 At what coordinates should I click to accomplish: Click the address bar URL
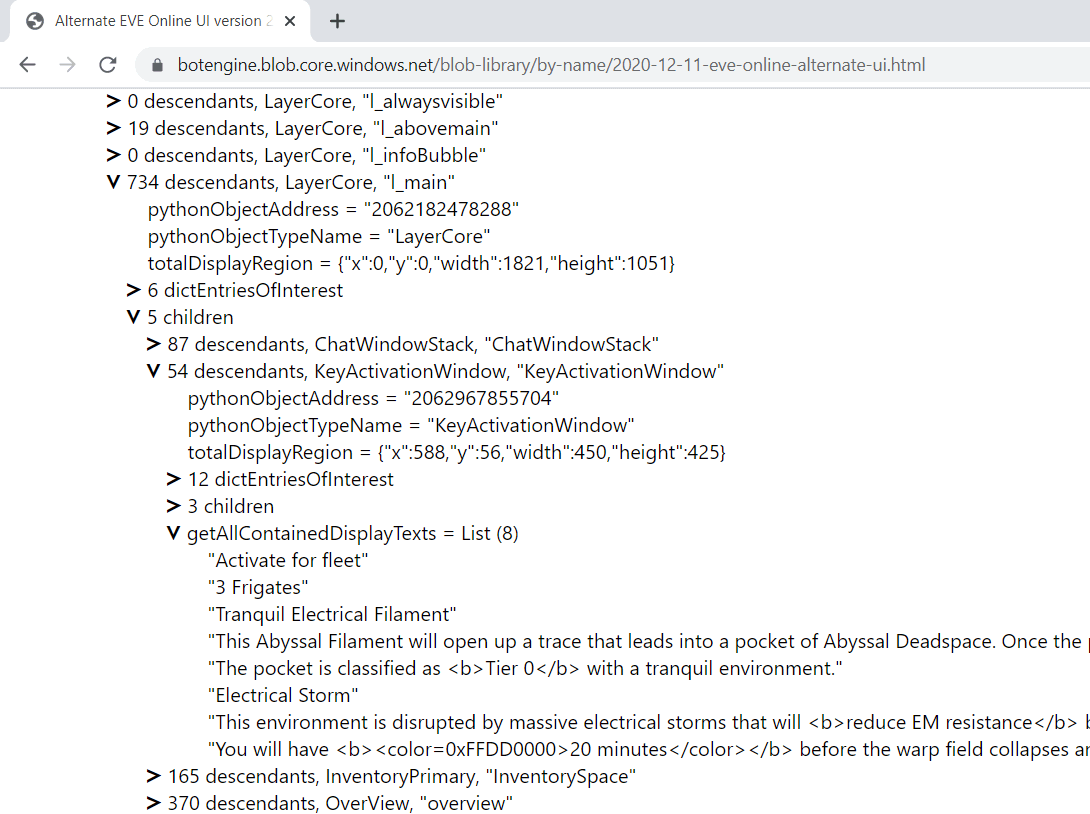point(551,65)
